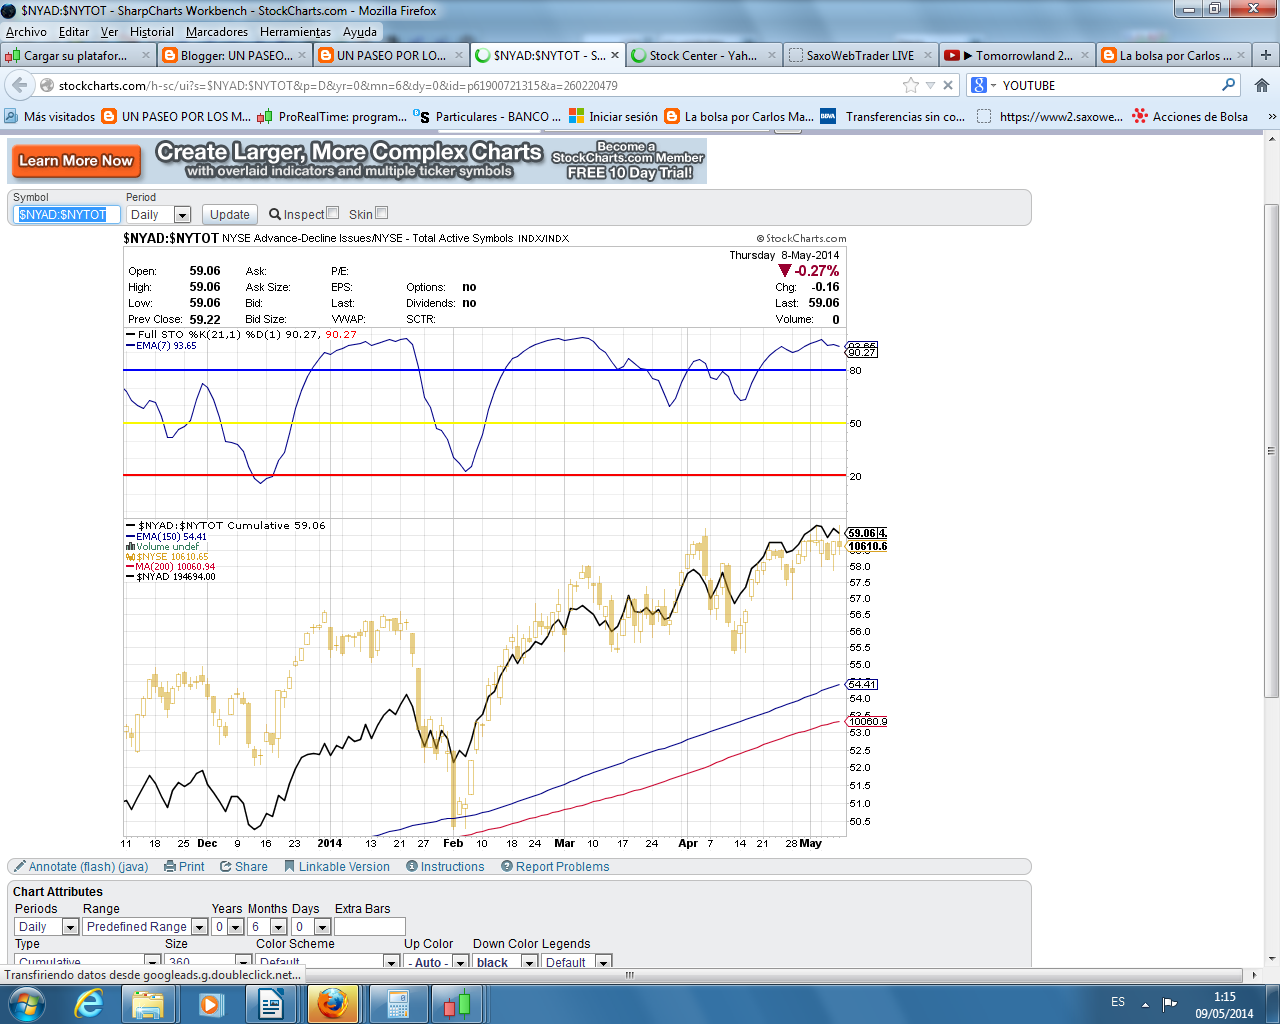This screenshot has height=1024, width=1280.
Task: Click the Learn More Now banner button
Action: click(76, 160)
